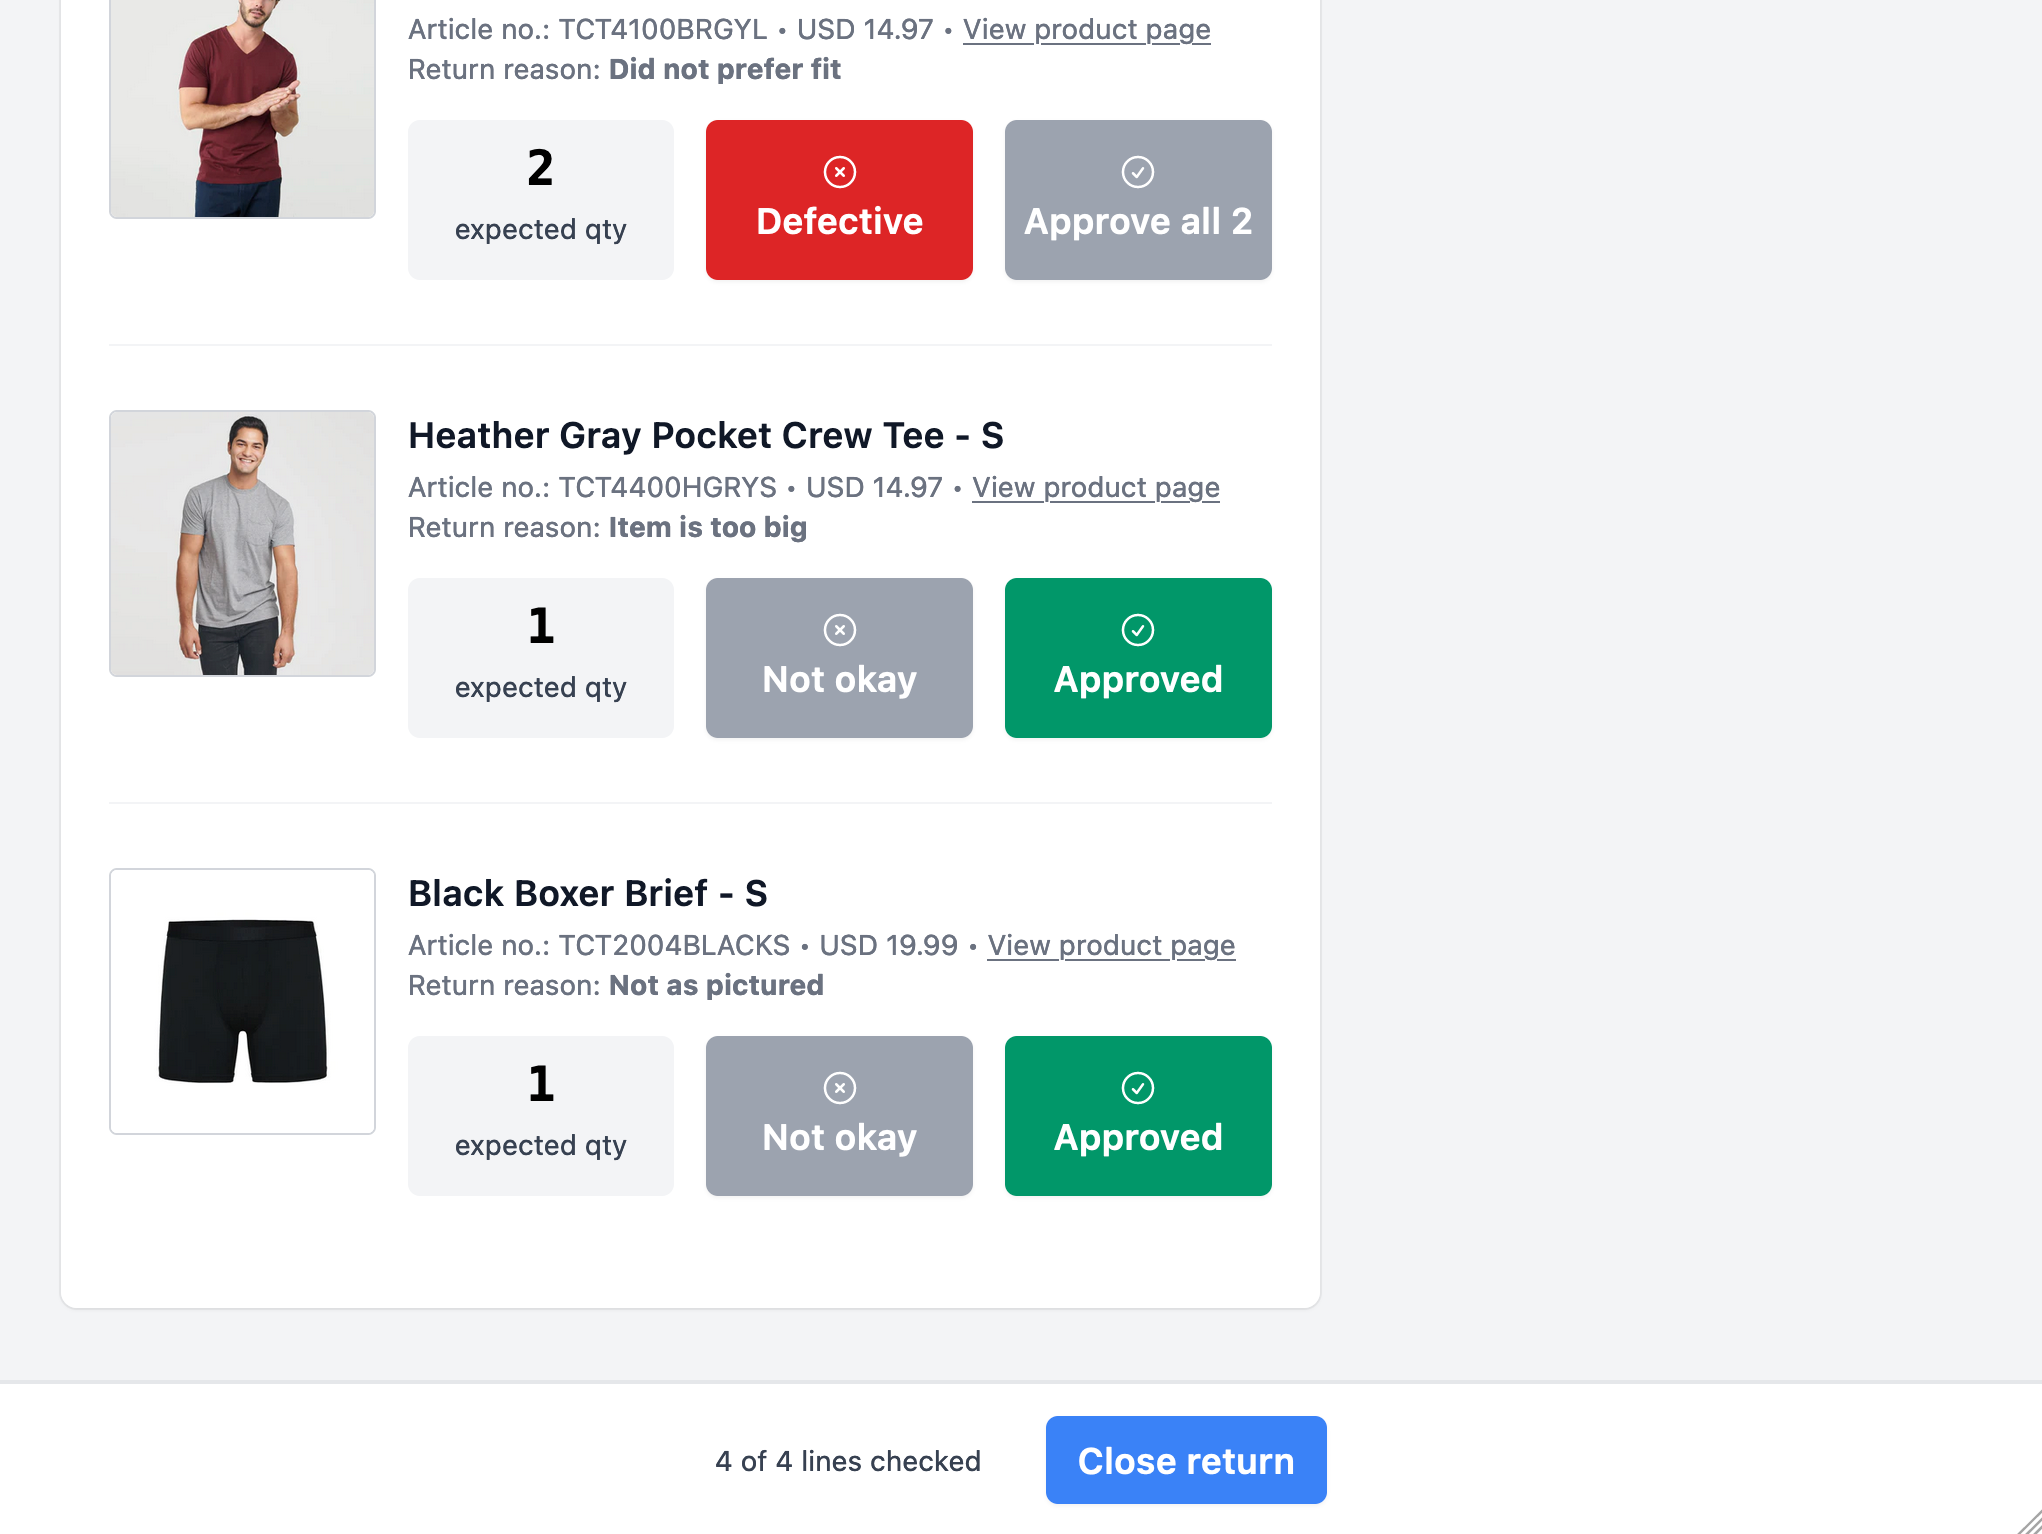The height and width of the screenshot is (1534, 2042).
Task: Click the checked status icon on Black Boxer Brief
Action: click(x=1137, y=1088)
